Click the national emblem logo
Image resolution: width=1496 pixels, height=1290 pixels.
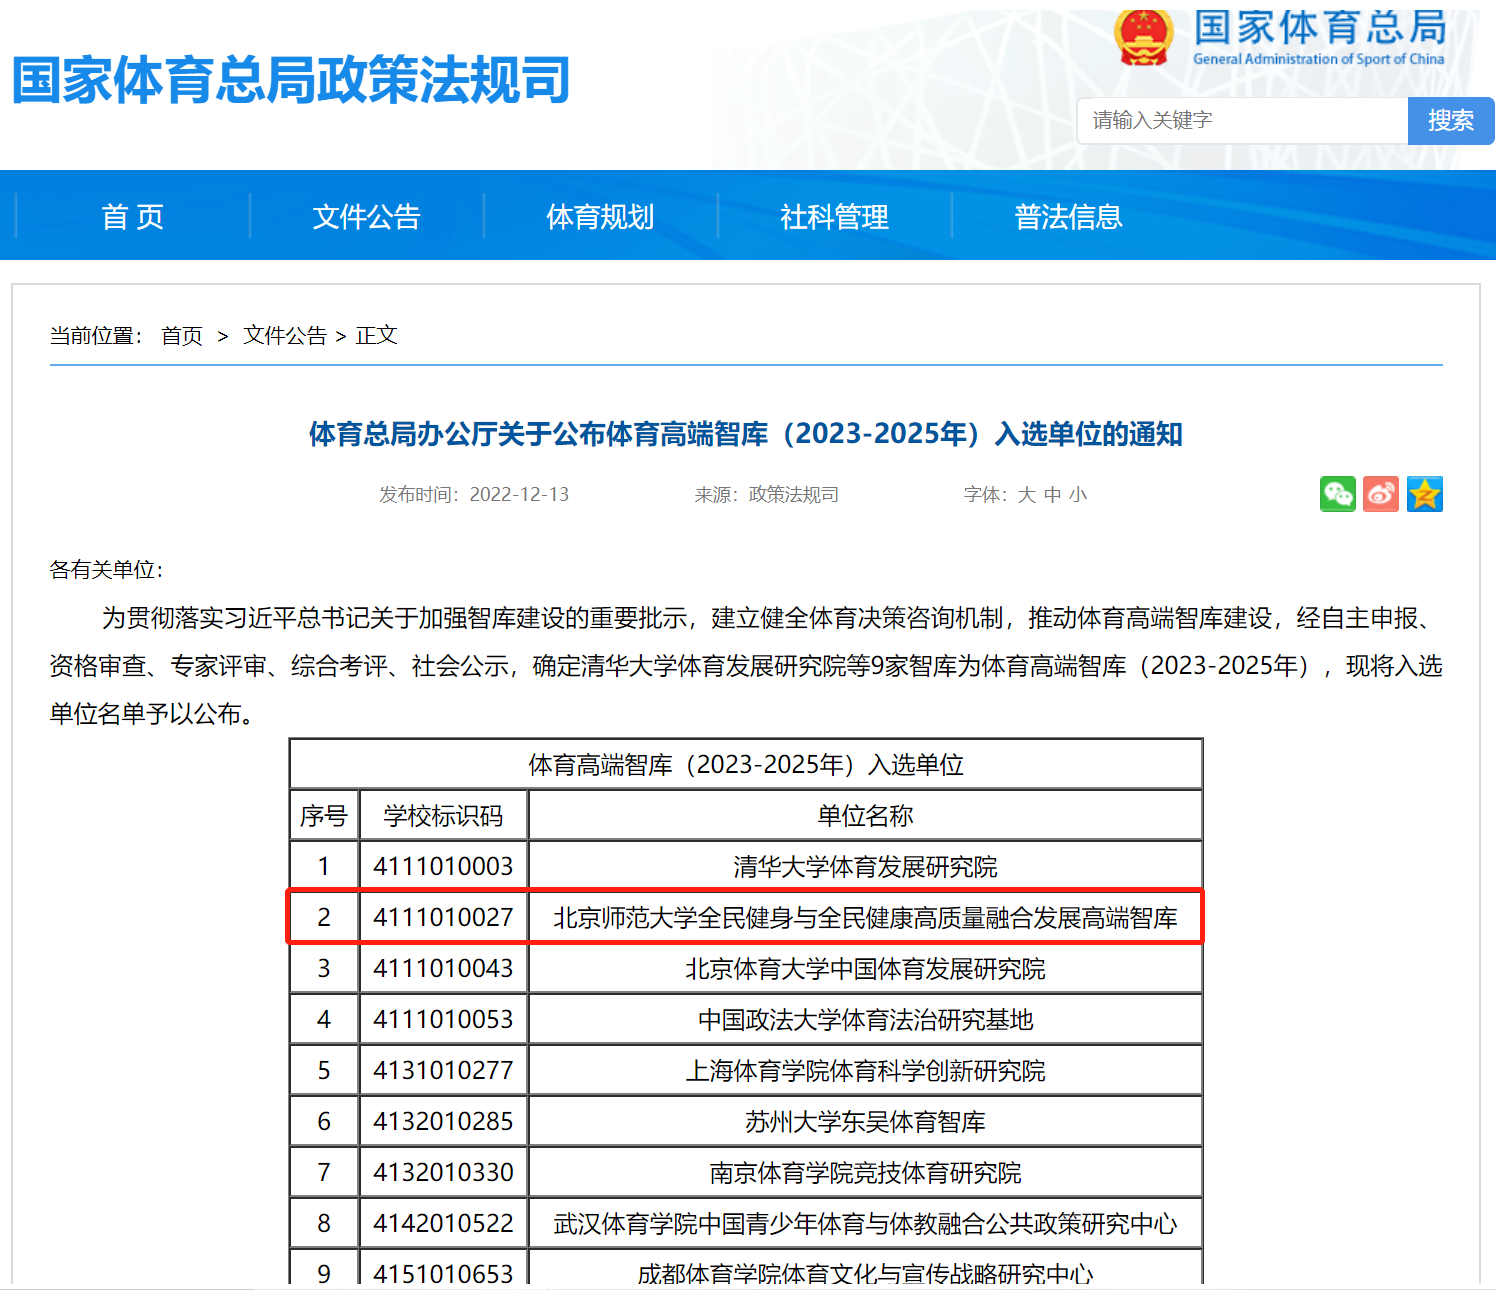pos(1143,36)
